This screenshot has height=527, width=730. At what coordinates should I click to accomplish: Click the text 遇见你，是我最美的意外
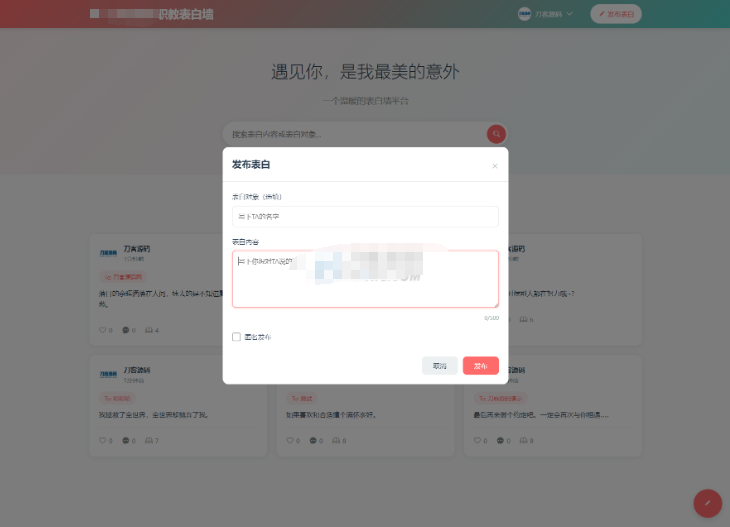tap(365, 72)
